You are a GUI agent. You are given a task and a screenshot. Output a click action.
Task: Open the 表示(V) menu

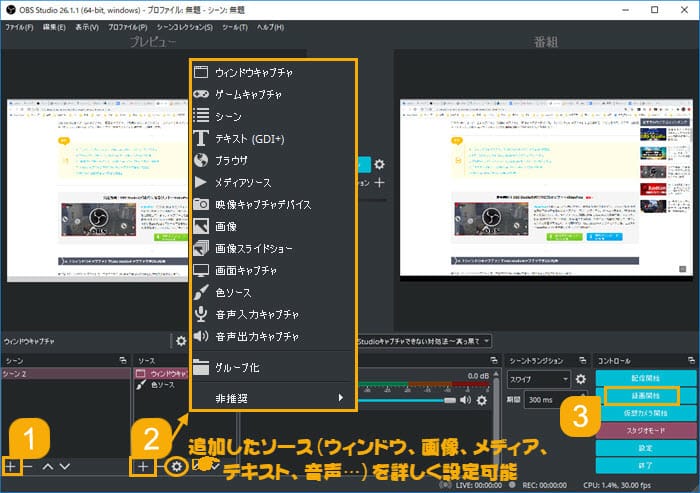87,27
